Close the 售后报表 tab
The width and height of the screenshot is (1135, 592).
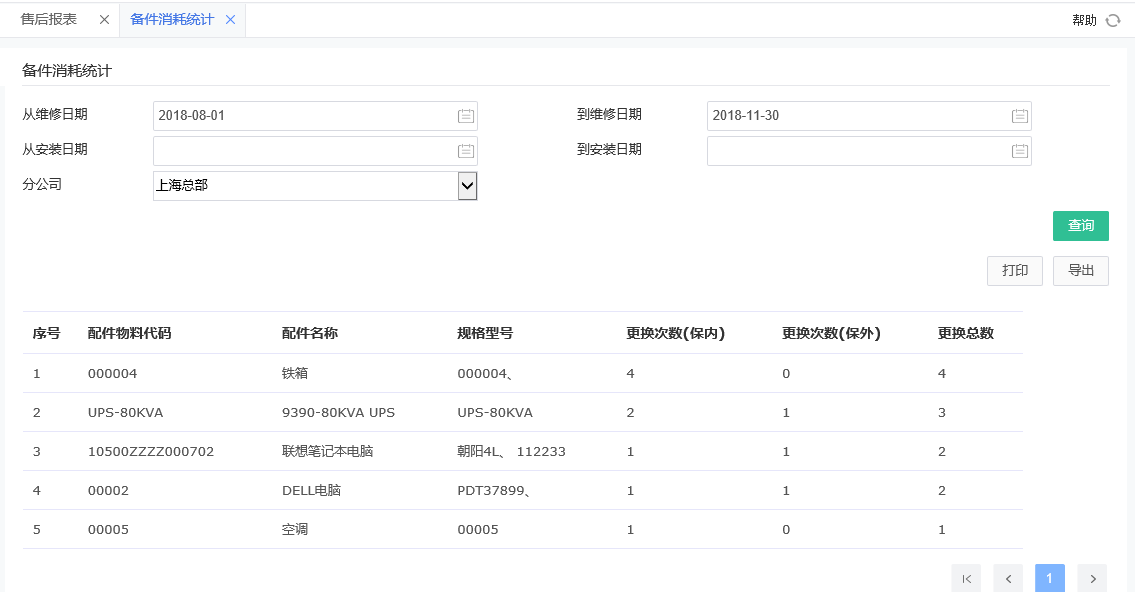click(x=103, y=19)
